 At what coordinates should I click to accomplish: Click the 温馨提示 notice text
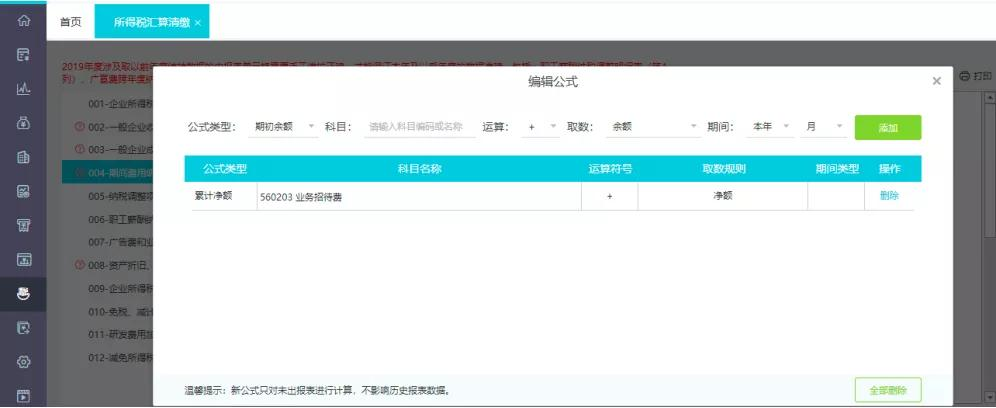(317, 390)
